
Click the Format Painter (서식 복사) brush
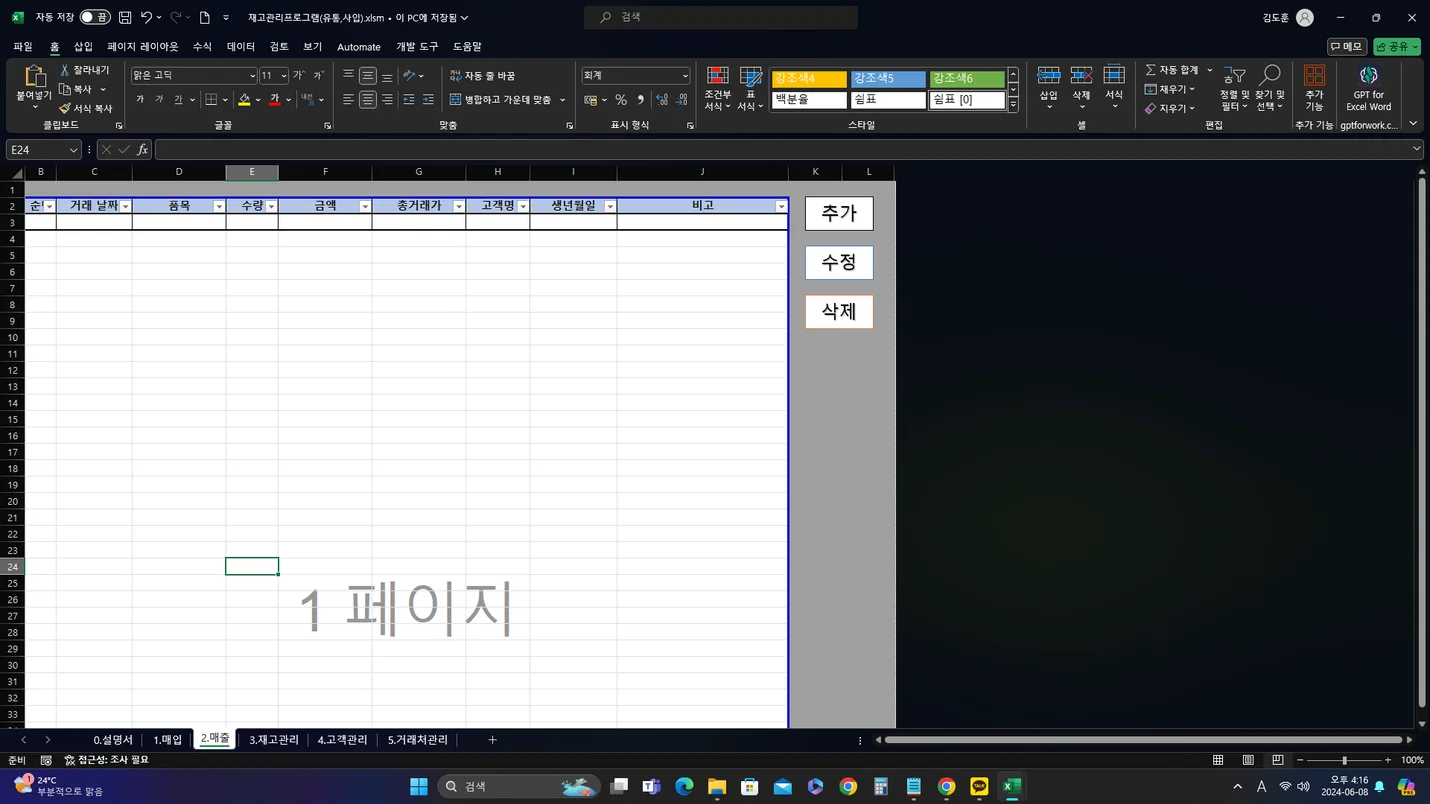66,108
